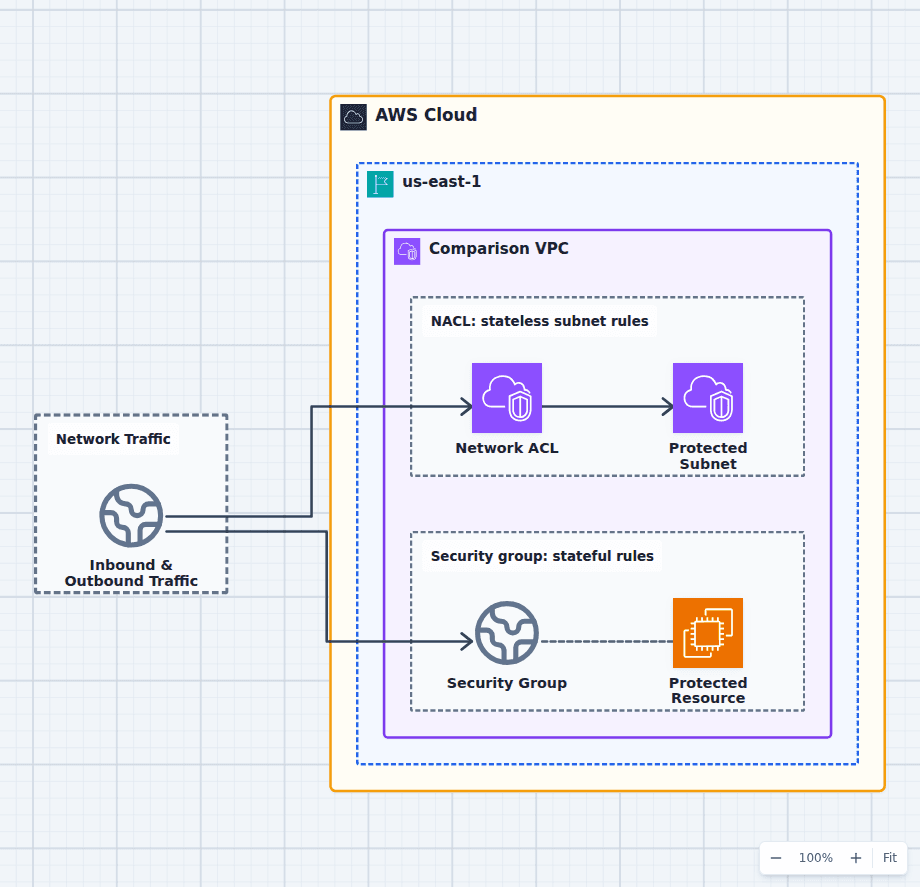The width and height of the screenshot is (920, 887).
Task: Select the Network ACL node icon
Action: click(x=507, y=398)
